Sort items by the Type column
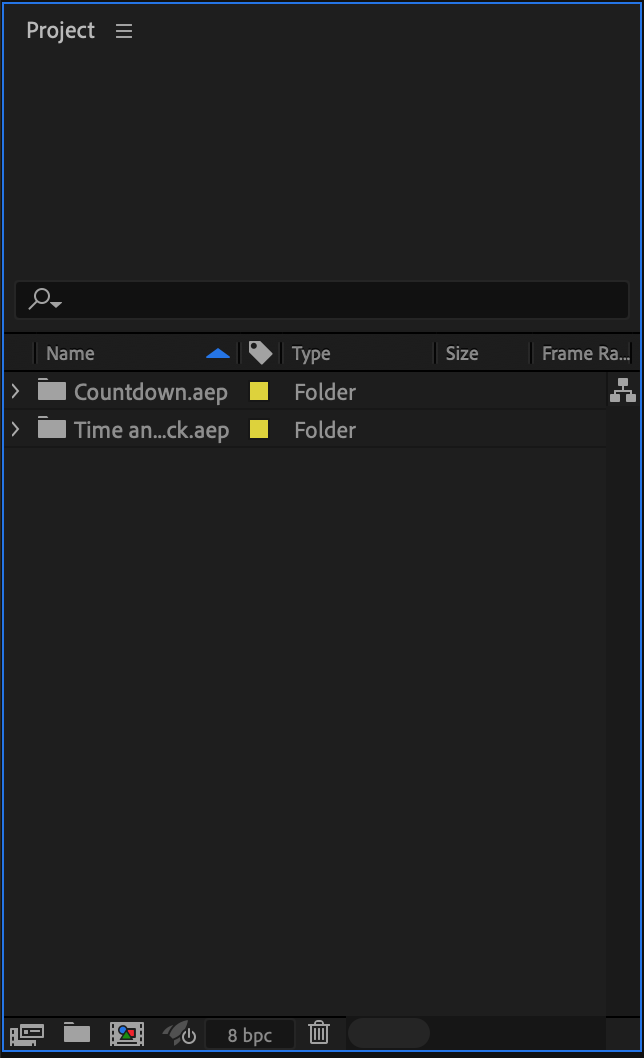This screenshot has height=1058, width=644. (311, 353)
